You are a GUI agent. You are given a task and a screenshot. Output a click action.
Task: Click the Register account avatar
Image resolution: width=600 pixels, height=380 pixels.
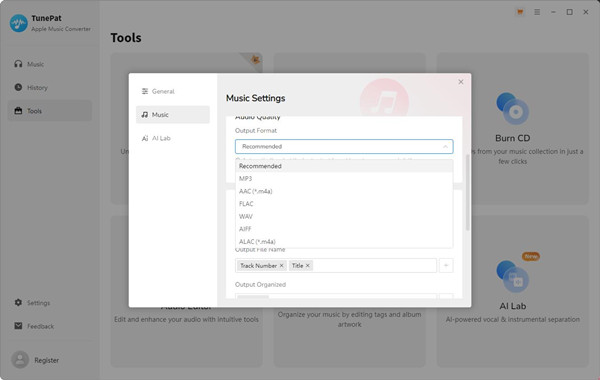pyautogui.click(x=20, y=360)
